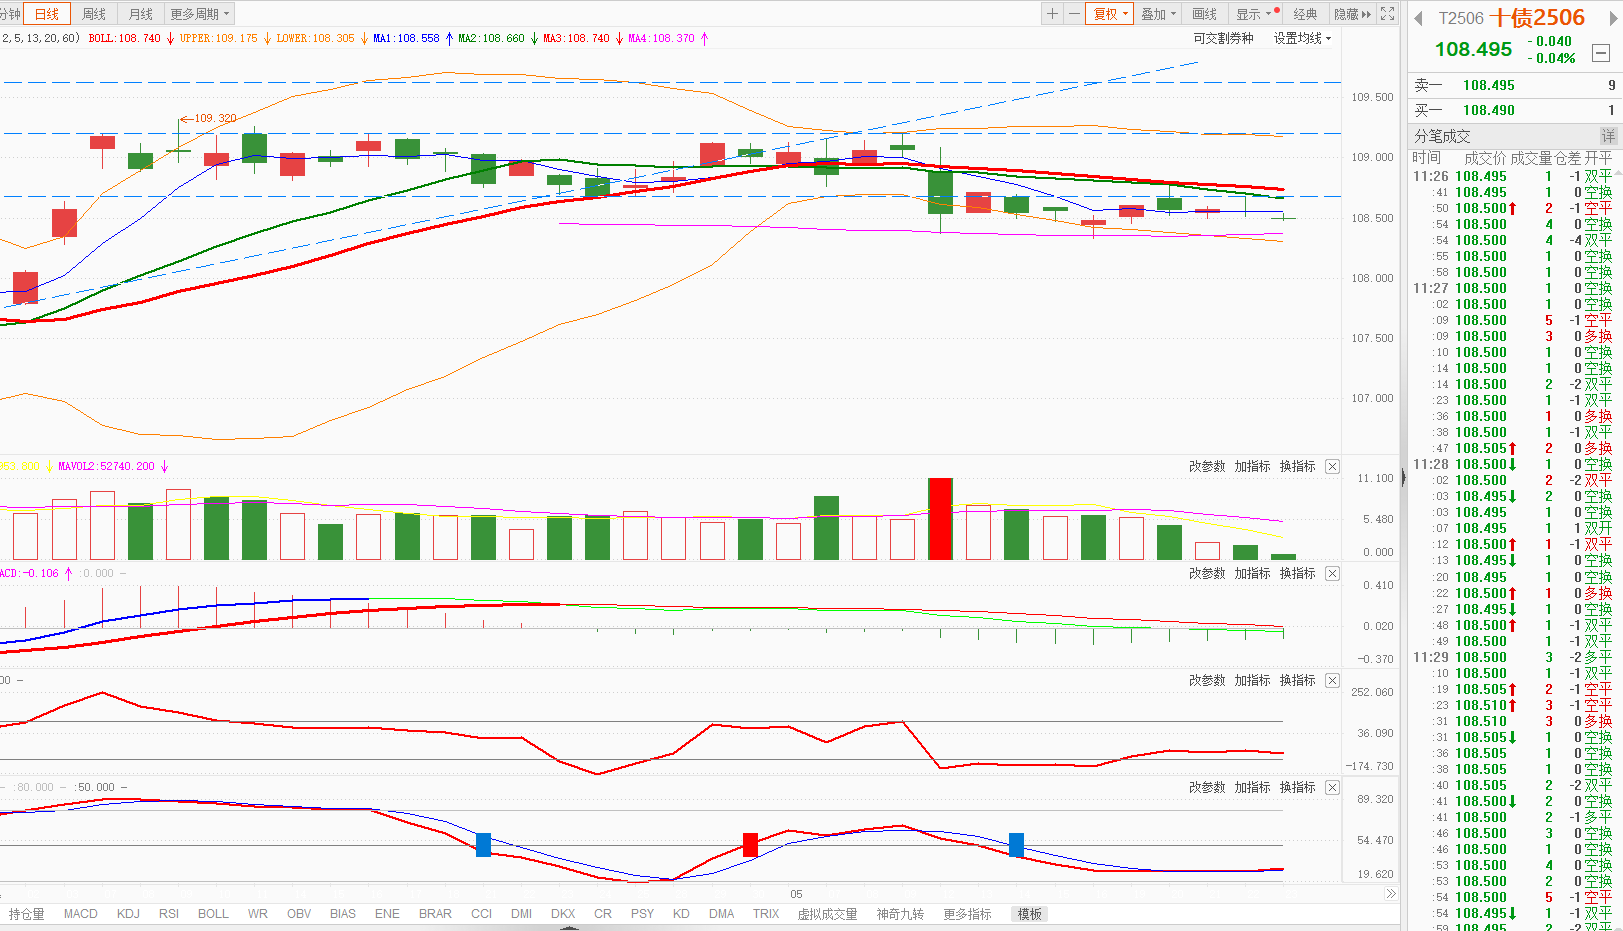Select KDJ indicator tab
The width and height of the screenshot is (1623, 931).
click(128, 914)
